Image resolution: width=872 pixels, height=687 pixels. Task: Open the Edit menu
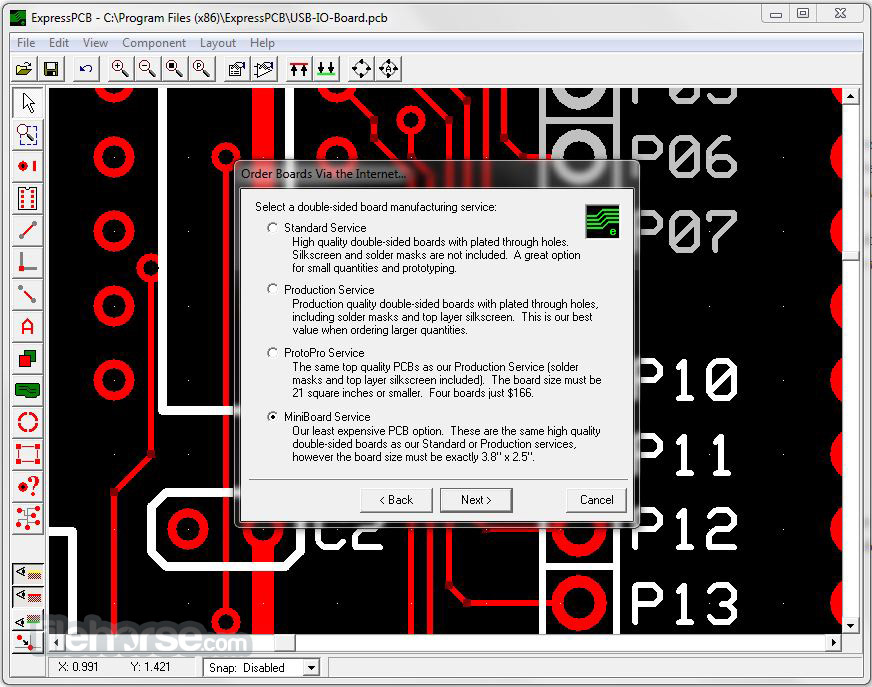(x=58, y=43)
